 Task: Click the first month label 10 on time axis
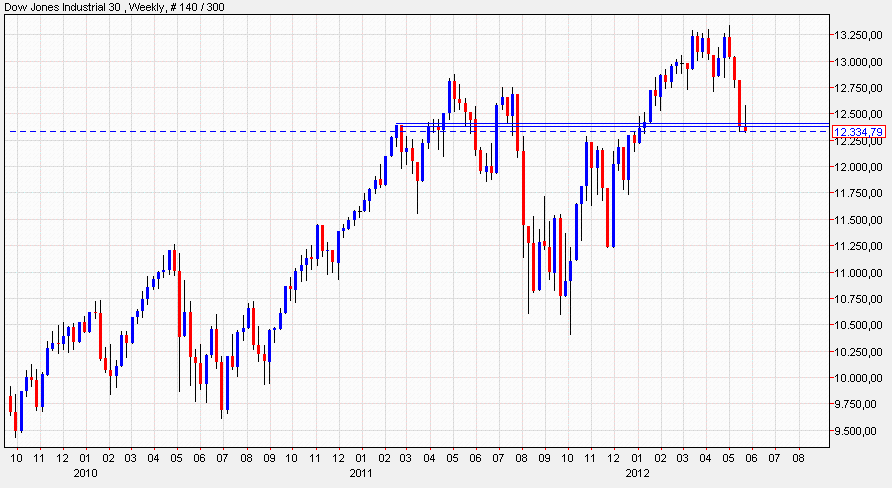(16, 457)
